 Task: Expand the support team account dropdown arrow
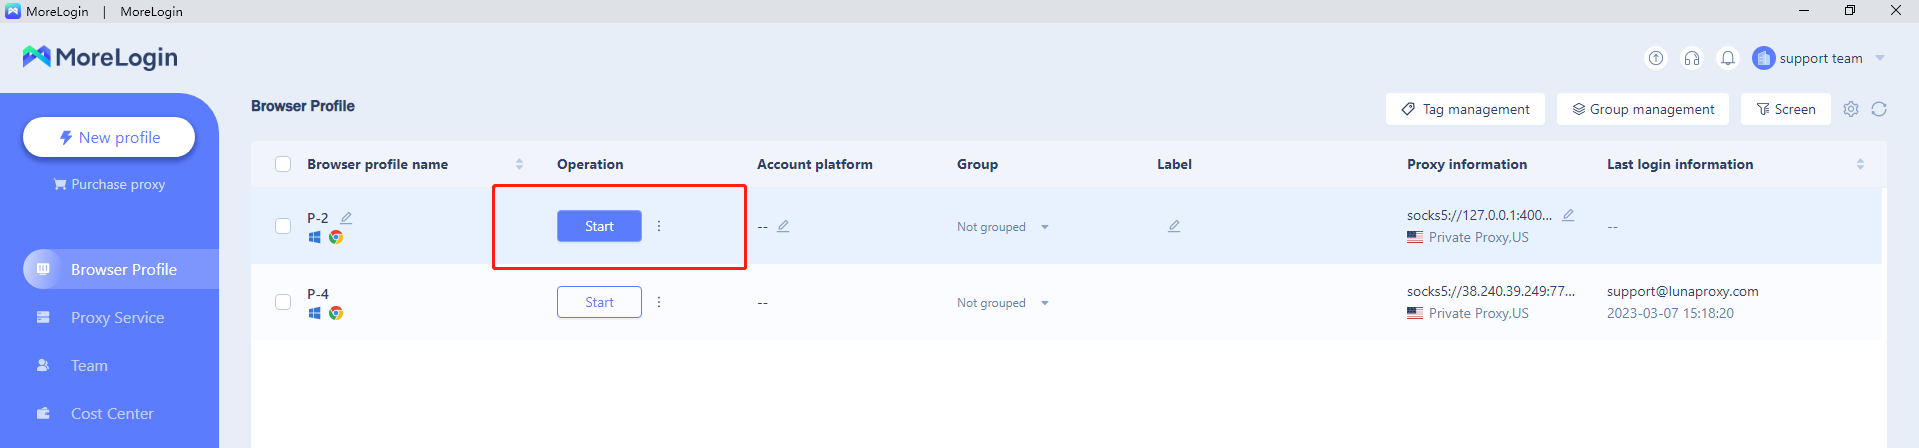coord(1880,58)
